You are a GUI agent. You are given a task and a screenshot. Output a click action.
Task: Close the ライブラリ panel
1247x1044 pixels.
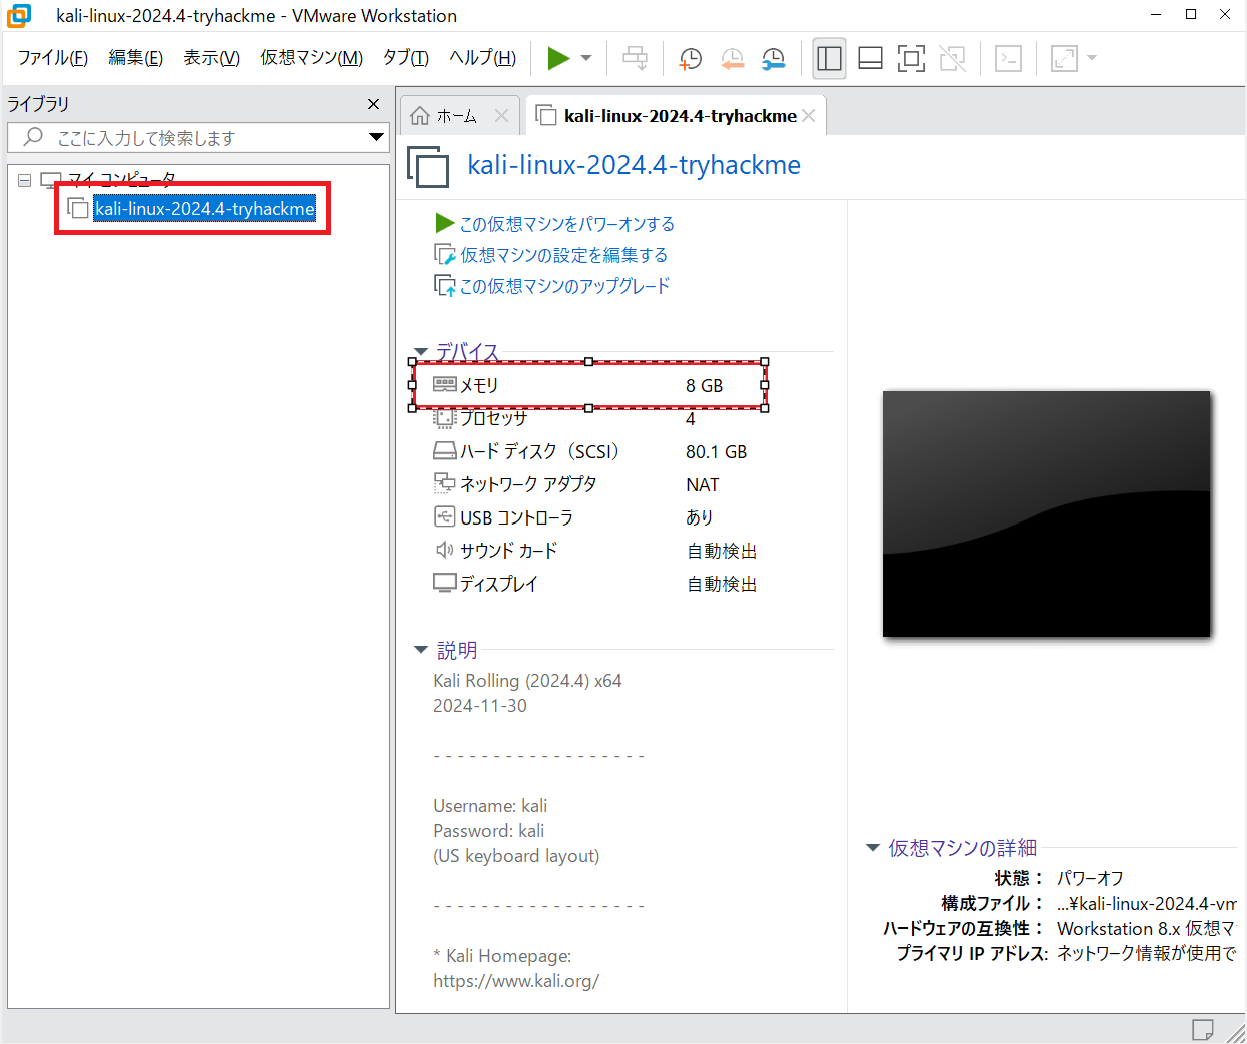coord(373,104)
